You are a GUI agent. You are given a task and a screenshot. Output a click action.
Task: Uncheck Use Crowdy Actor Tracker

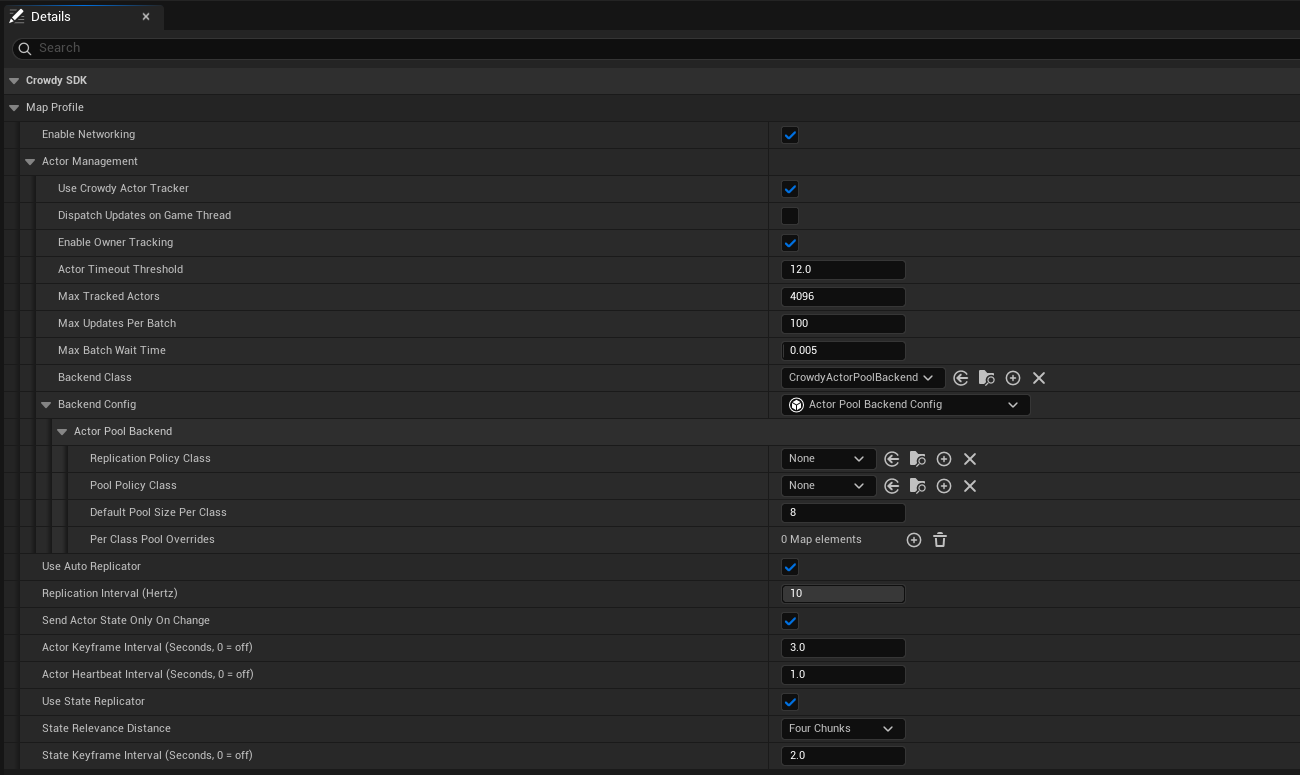tap(790, 189)
